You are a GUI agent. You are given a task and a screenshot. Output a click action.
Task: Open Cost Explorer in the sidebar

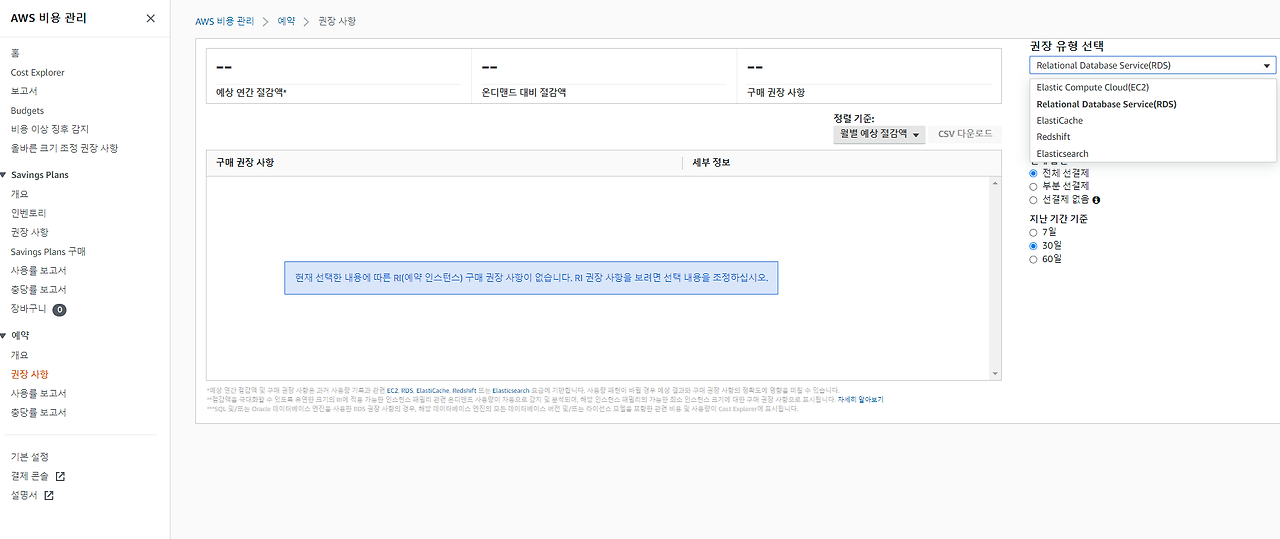click(x=38, y=73)
